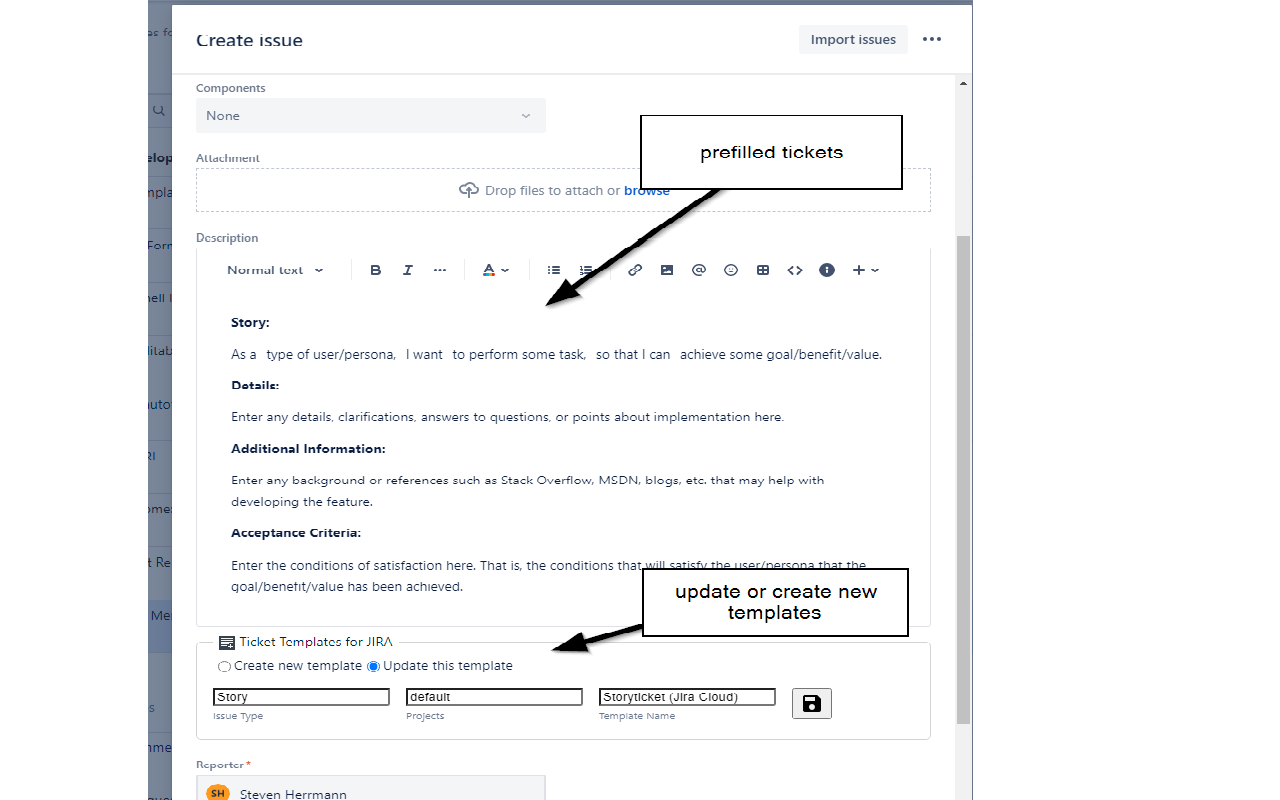The width and height of the screenshot is (1280, 800).
Task: Click the Template Name input field
Action: coord(687,696)
